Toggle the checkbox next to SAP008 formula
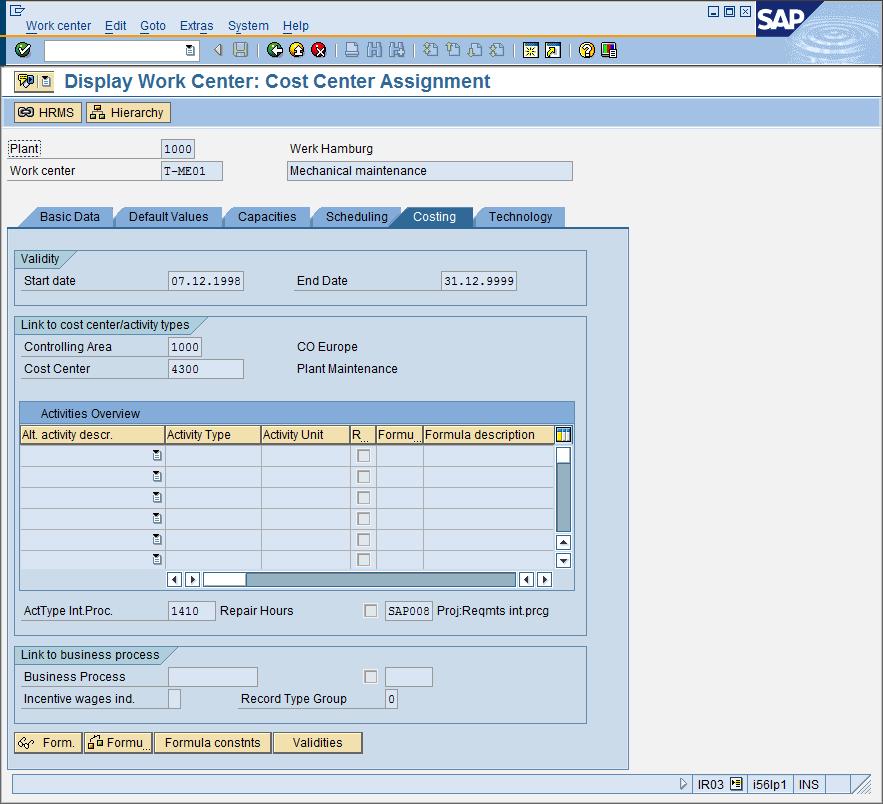883x804 pixels. 371,611
